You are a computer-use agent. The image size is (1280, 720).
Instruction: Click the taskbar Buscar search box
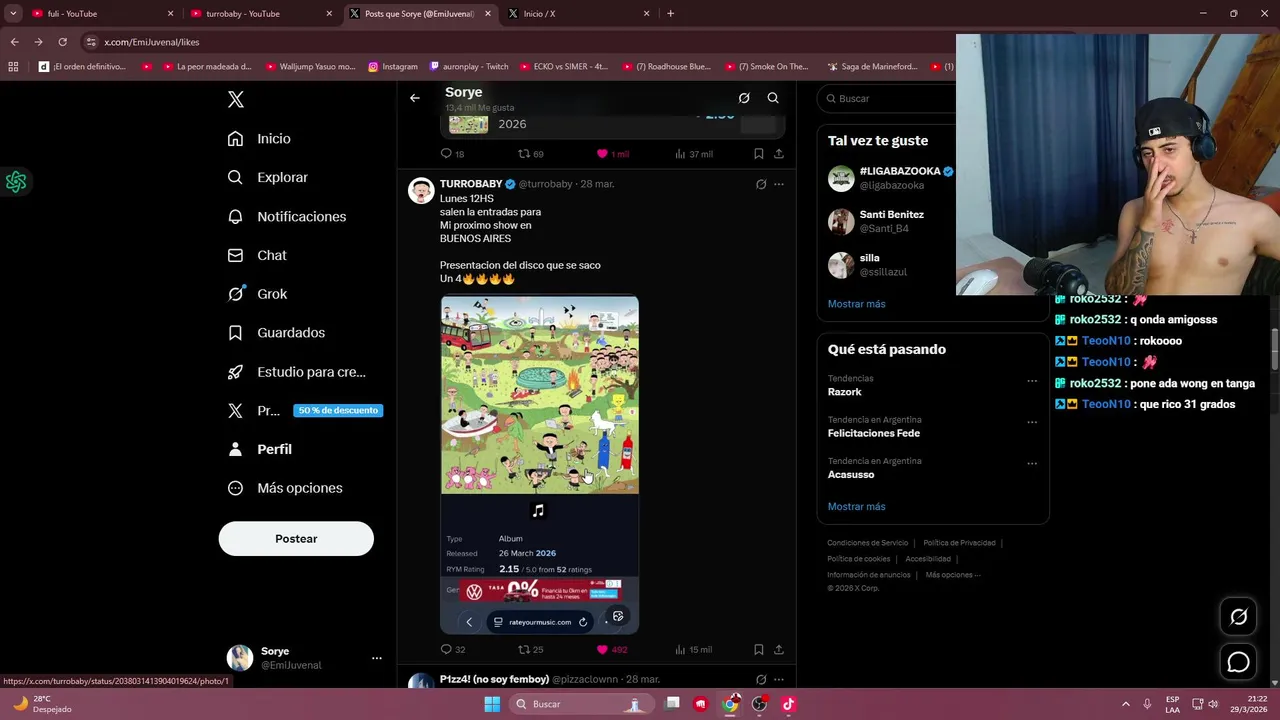tap(581, 704)
